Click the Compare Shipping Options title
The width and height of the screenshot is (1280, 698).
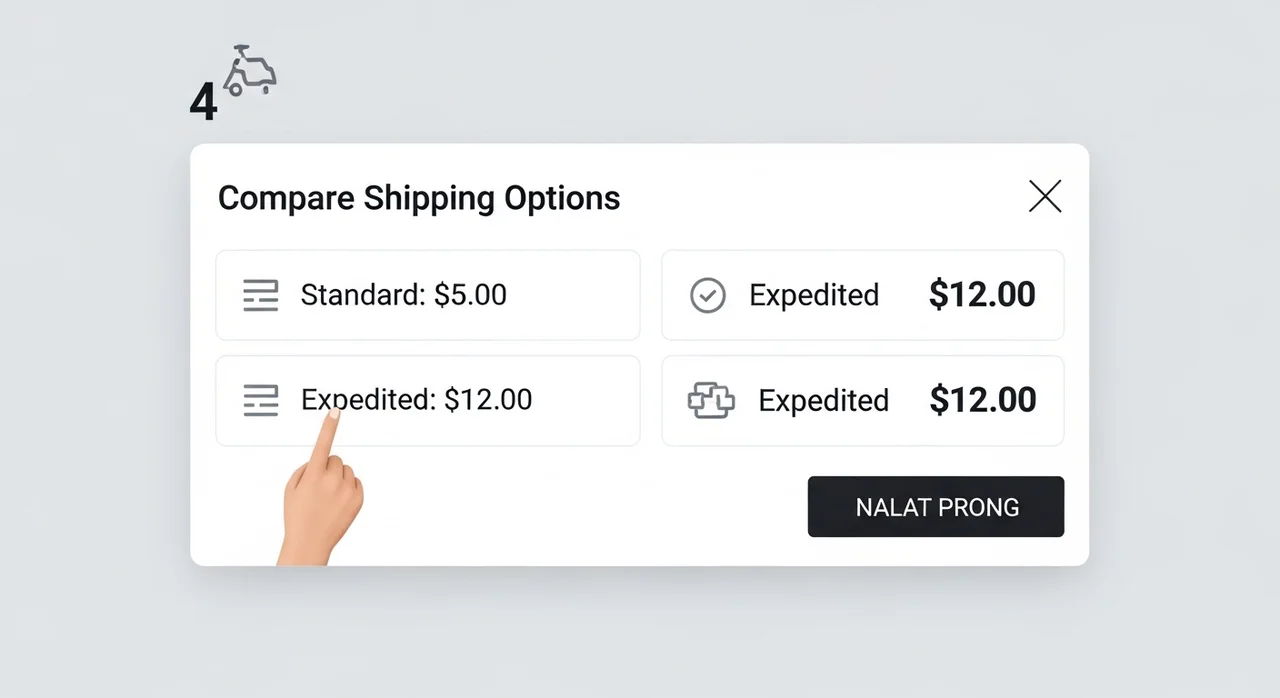419,198
